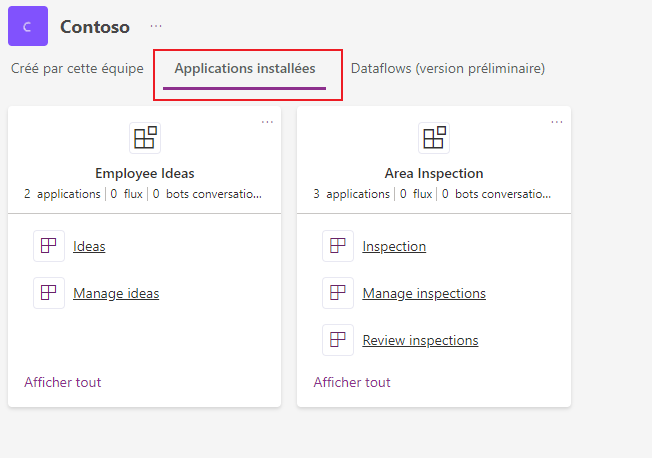Click the app icon beside Inspection
The width and height of the screenshot is (652, 458).
pos(338,246)
